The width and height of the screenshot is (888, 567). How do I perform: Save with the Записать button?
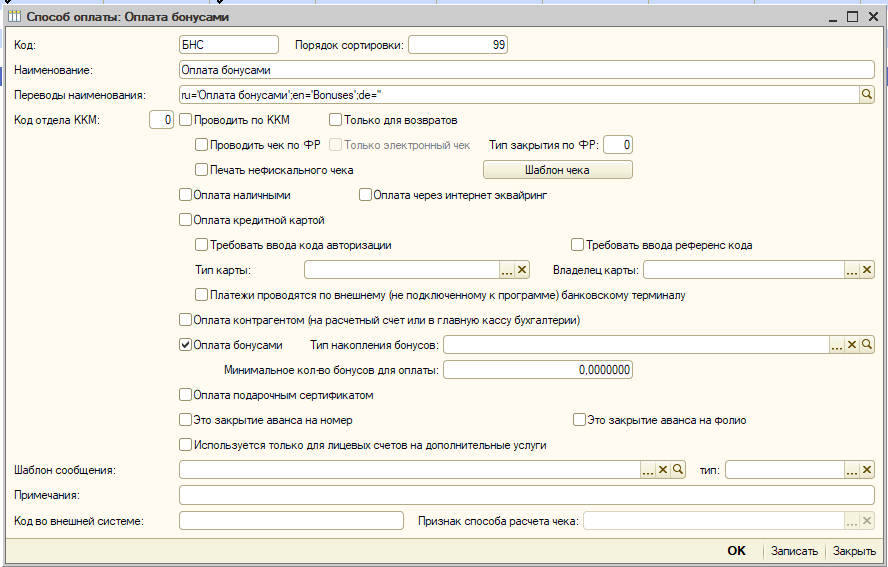pyautogui.click(x=794, y=551)
